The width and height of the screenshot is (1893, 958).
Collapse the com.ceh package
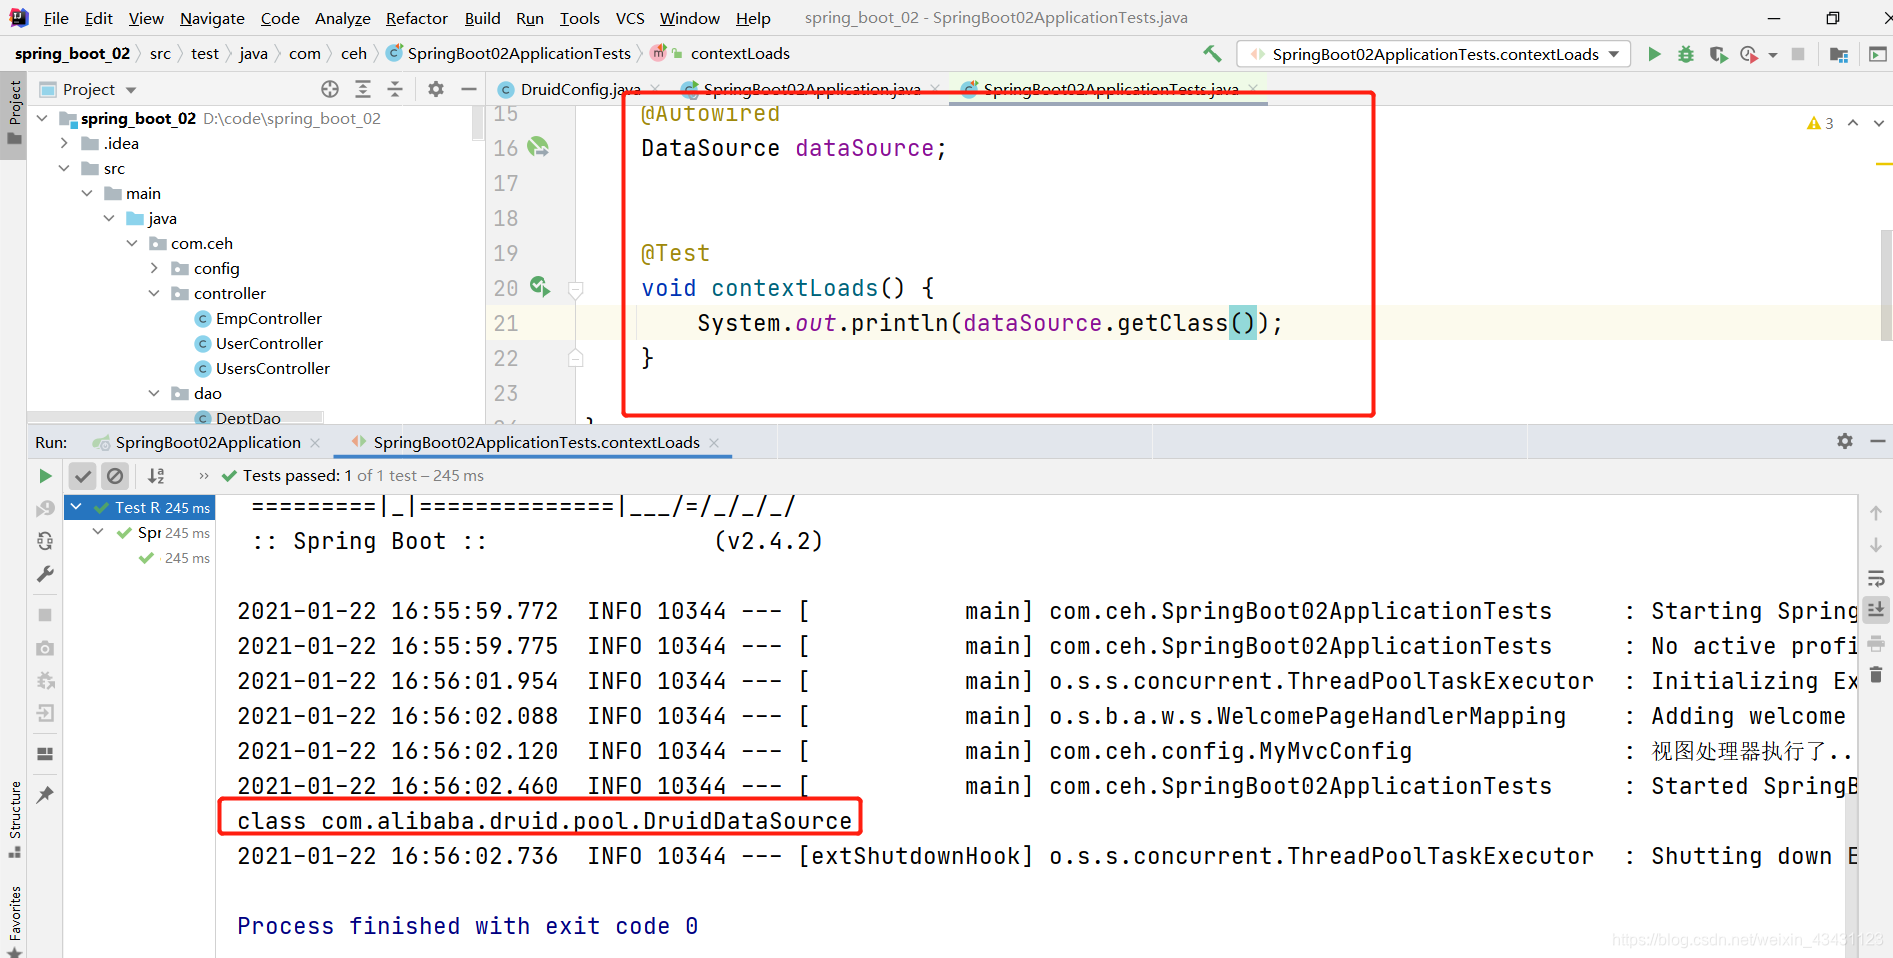[x=132, y=243]
